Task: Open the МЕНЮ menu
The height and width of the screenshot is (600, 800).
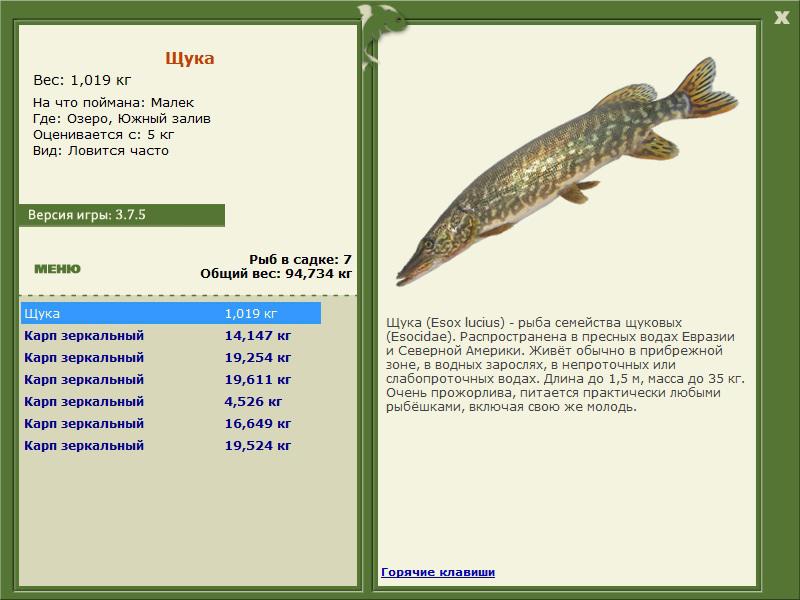Action: [x=57, y=269]
